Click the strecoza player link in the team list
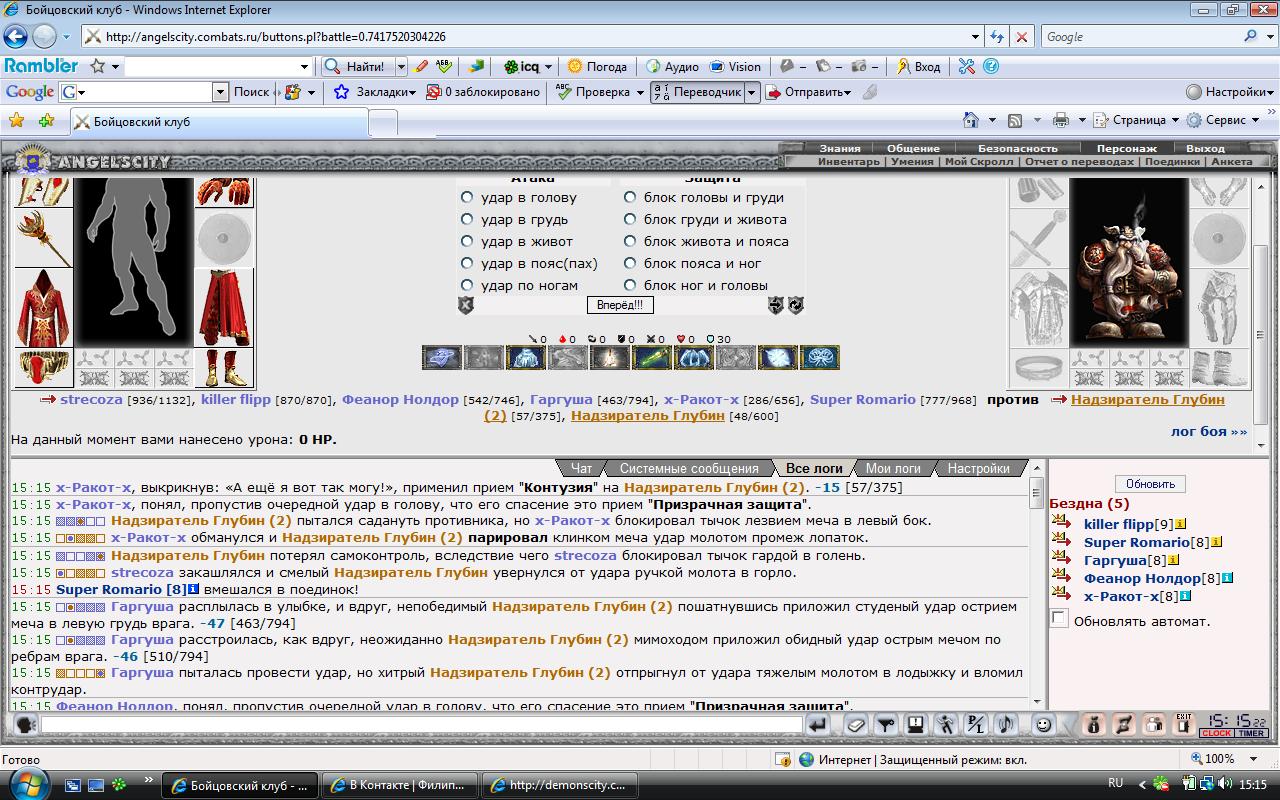 [x=91, y=399]
